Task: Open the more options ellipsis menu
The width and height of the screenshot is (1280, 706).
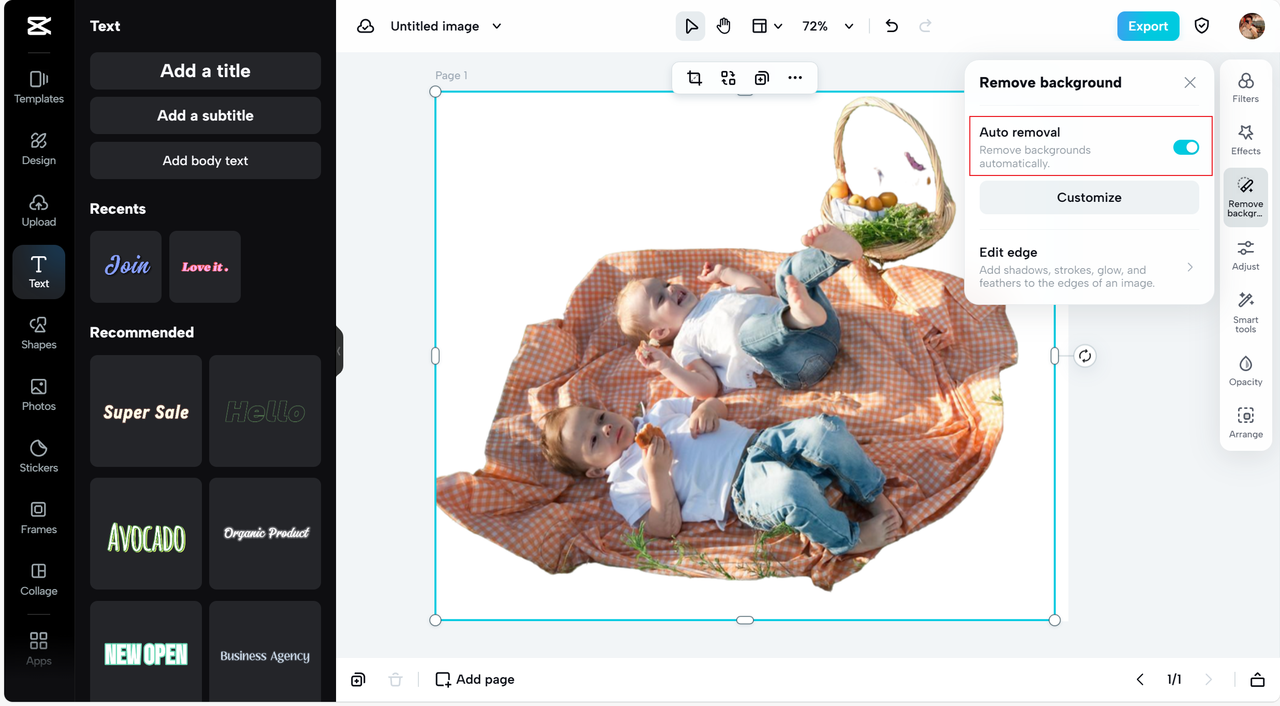Action: click(x=795, y=78)
